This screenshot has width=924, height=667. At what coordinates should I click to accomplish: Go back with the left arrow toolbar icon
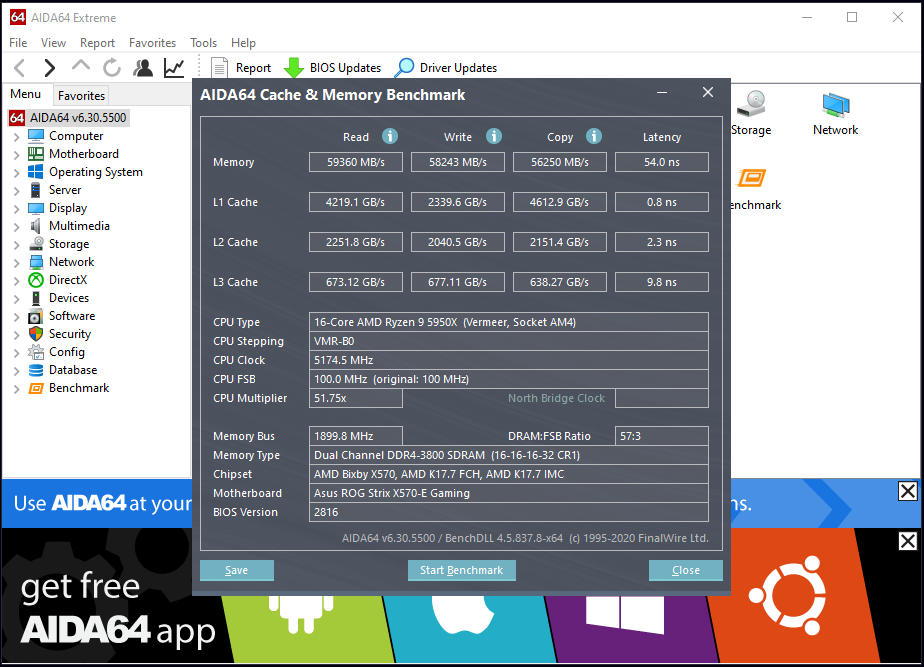(19, 68)
